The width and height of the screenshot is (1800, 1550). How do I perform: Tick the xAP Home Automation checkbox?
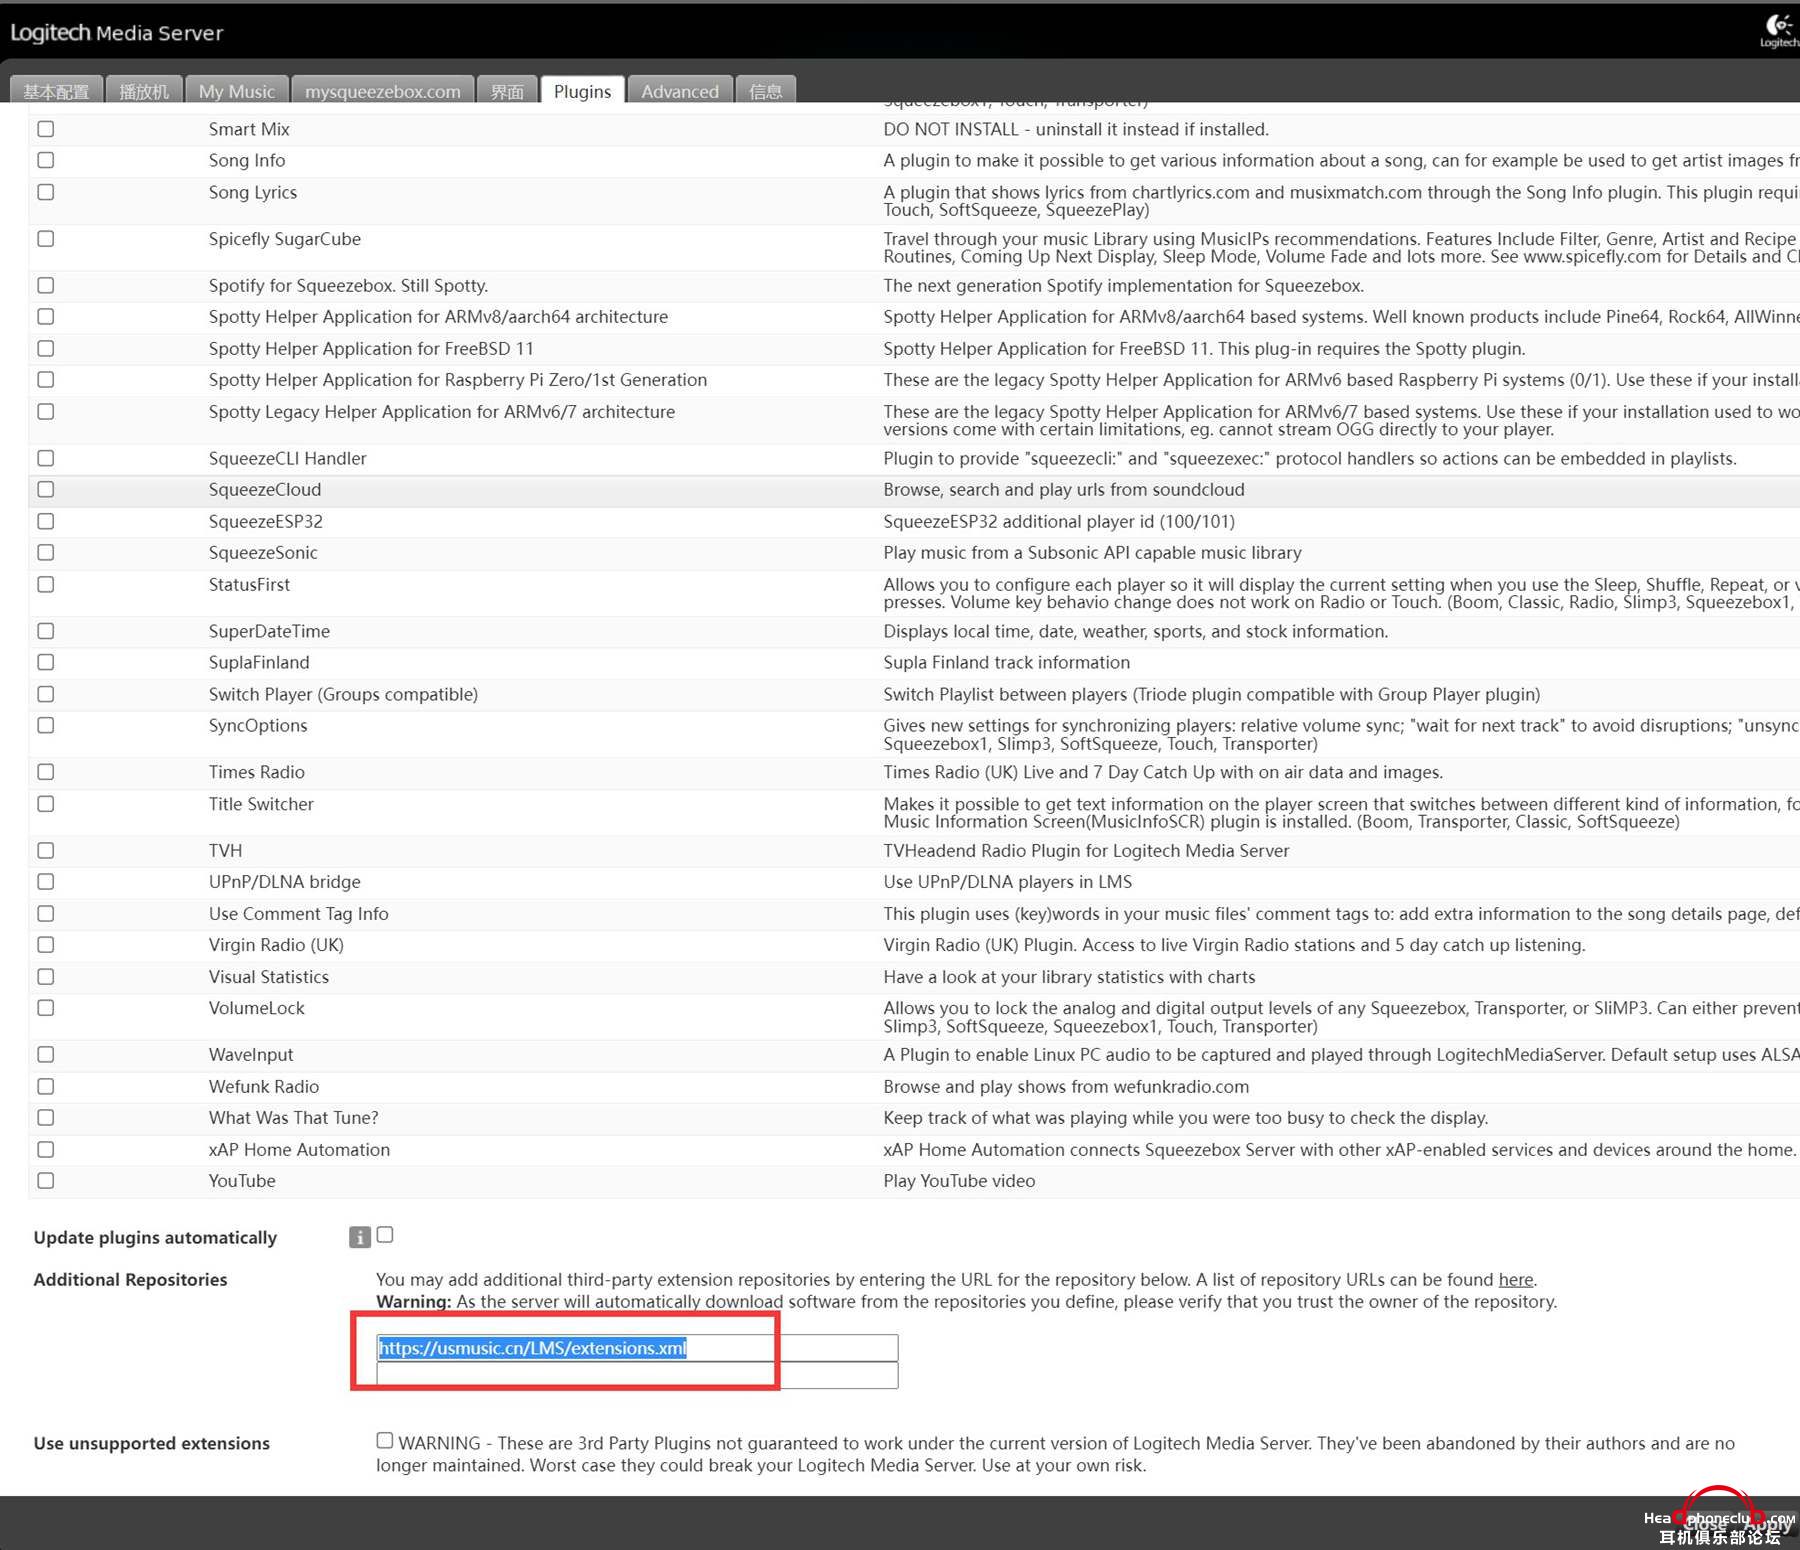46,1150
